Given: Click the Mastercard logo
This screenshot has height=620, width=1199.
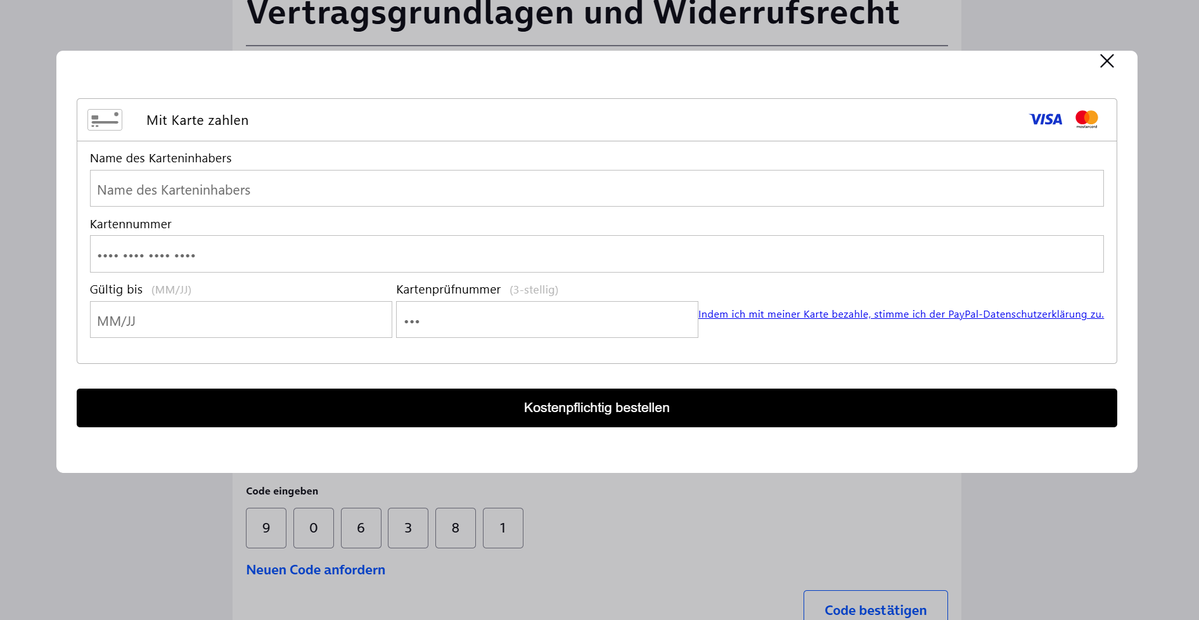Looking at the screenshot, I should 1086,119.
